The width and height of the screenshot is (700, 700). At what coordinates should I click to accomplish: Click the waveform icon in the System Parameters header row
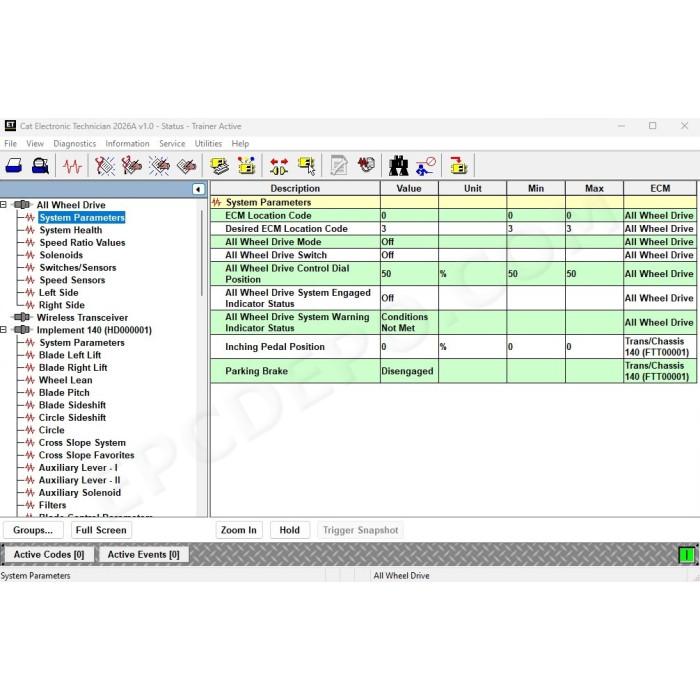(x=217, y=202)
